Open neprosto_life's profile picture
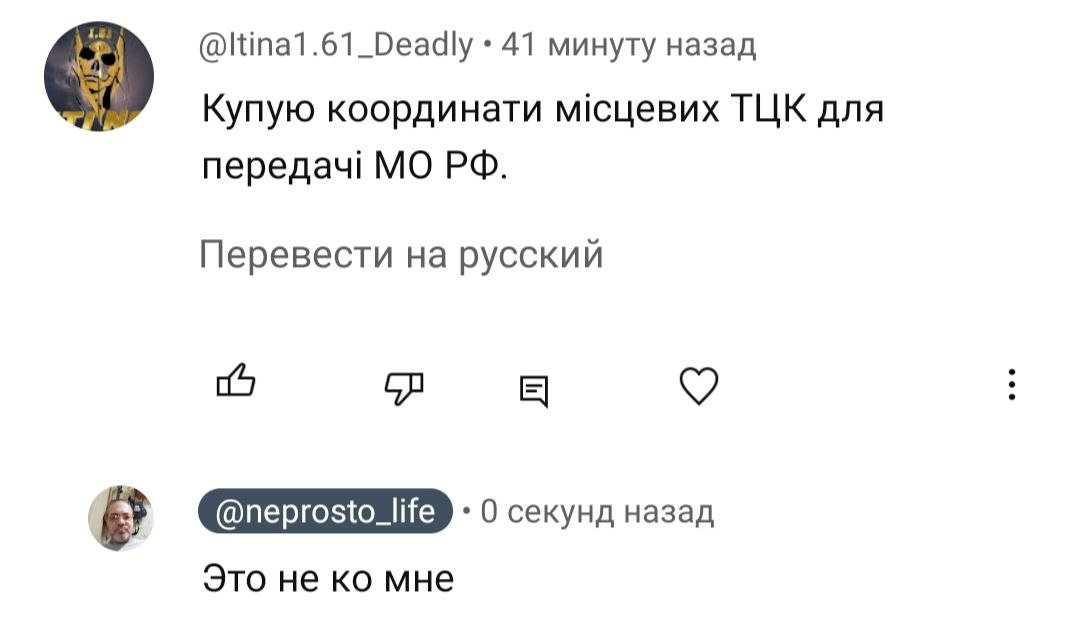This screenshot has height=641, width=1080. (120, 518)
